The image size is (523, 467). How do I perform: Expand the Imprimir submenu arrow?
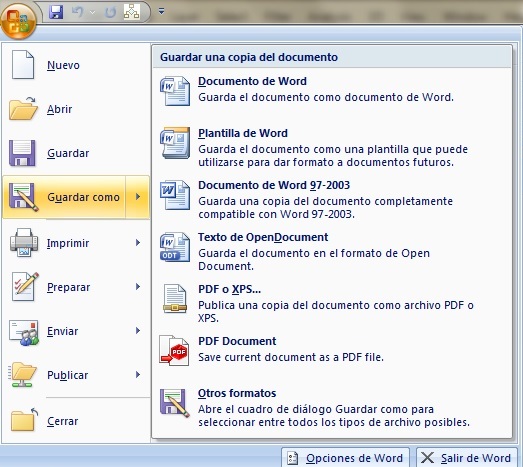[x=138, y=243]
